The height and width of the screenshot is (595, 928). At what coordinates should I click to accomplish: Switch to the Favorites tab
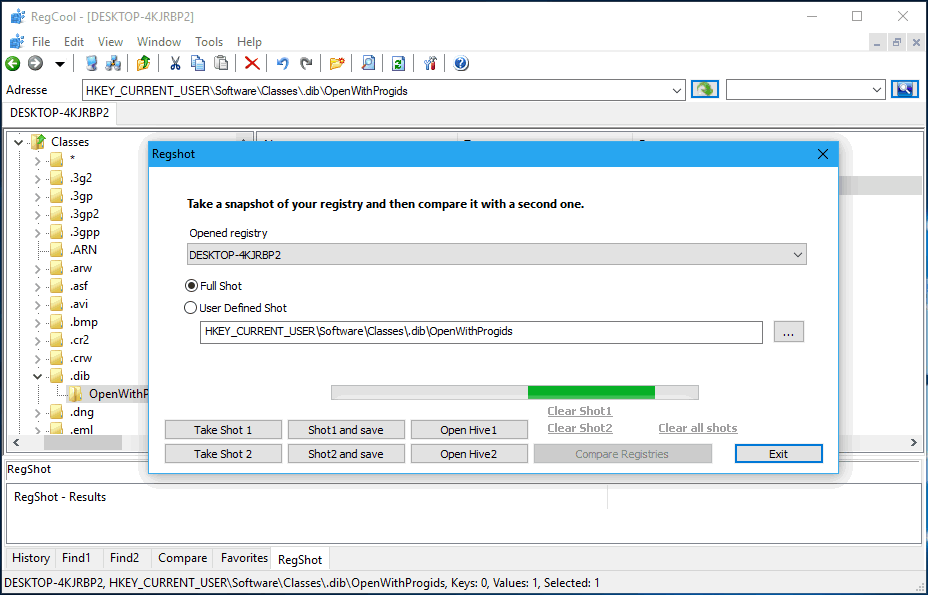coord(244,558)
